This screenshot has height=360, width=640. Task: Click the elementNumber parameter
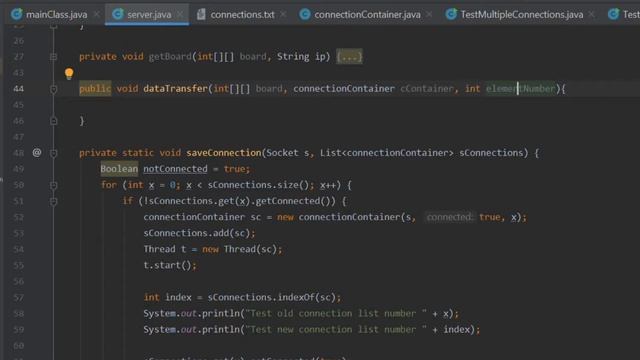[520, 89]
